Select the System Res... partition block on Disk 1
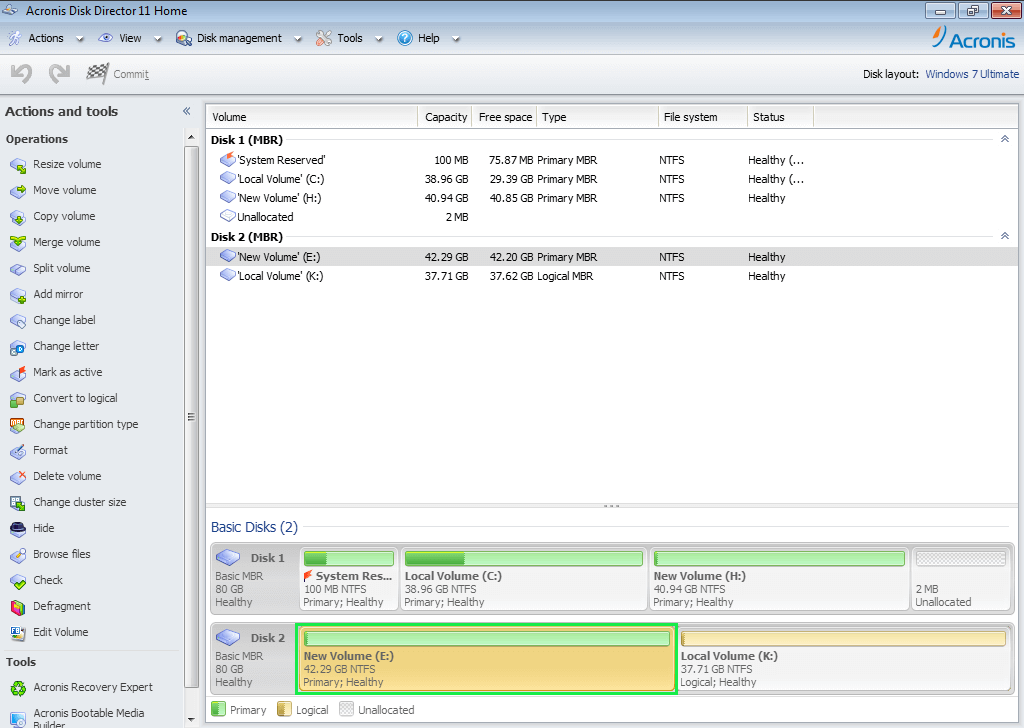 pos(349,579)
